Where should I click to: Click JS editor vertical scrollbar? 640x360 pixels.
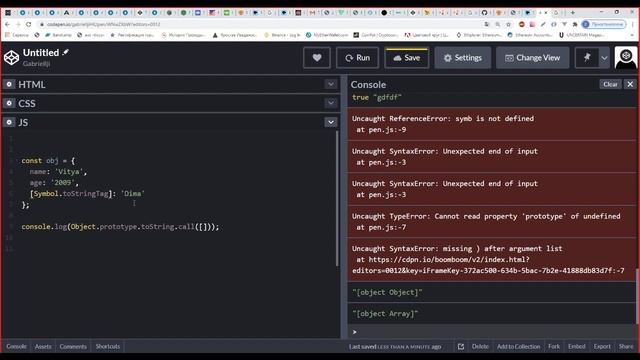coord(337,198)
